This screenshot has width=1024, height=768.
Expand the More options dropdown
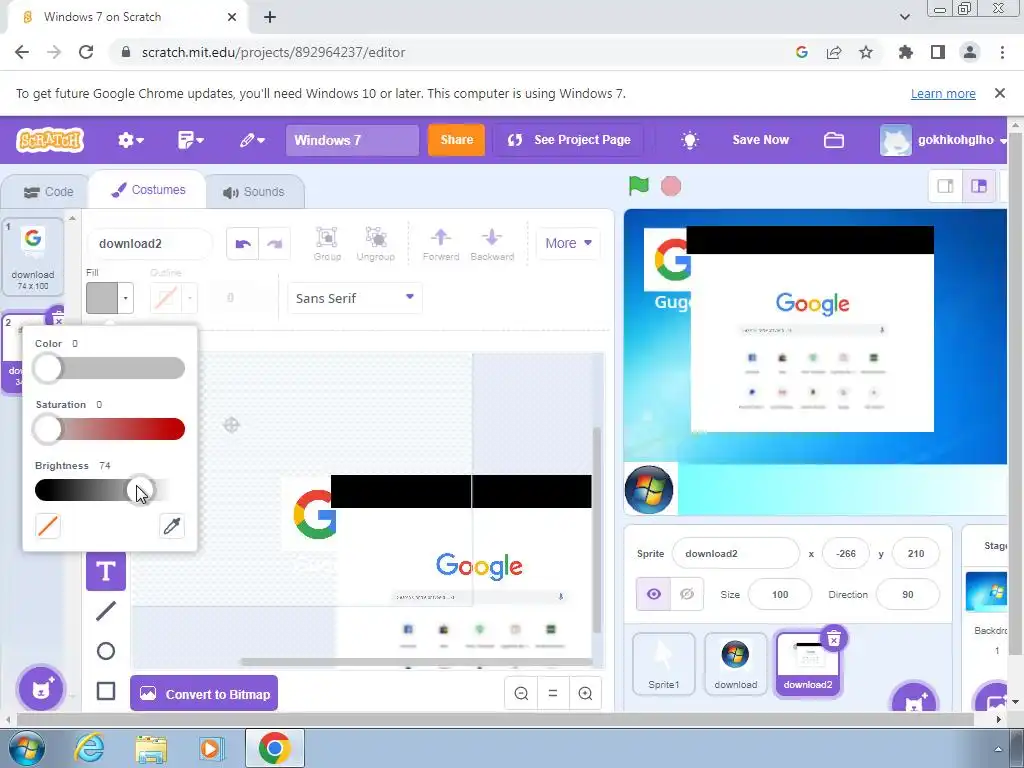(568, 243)
